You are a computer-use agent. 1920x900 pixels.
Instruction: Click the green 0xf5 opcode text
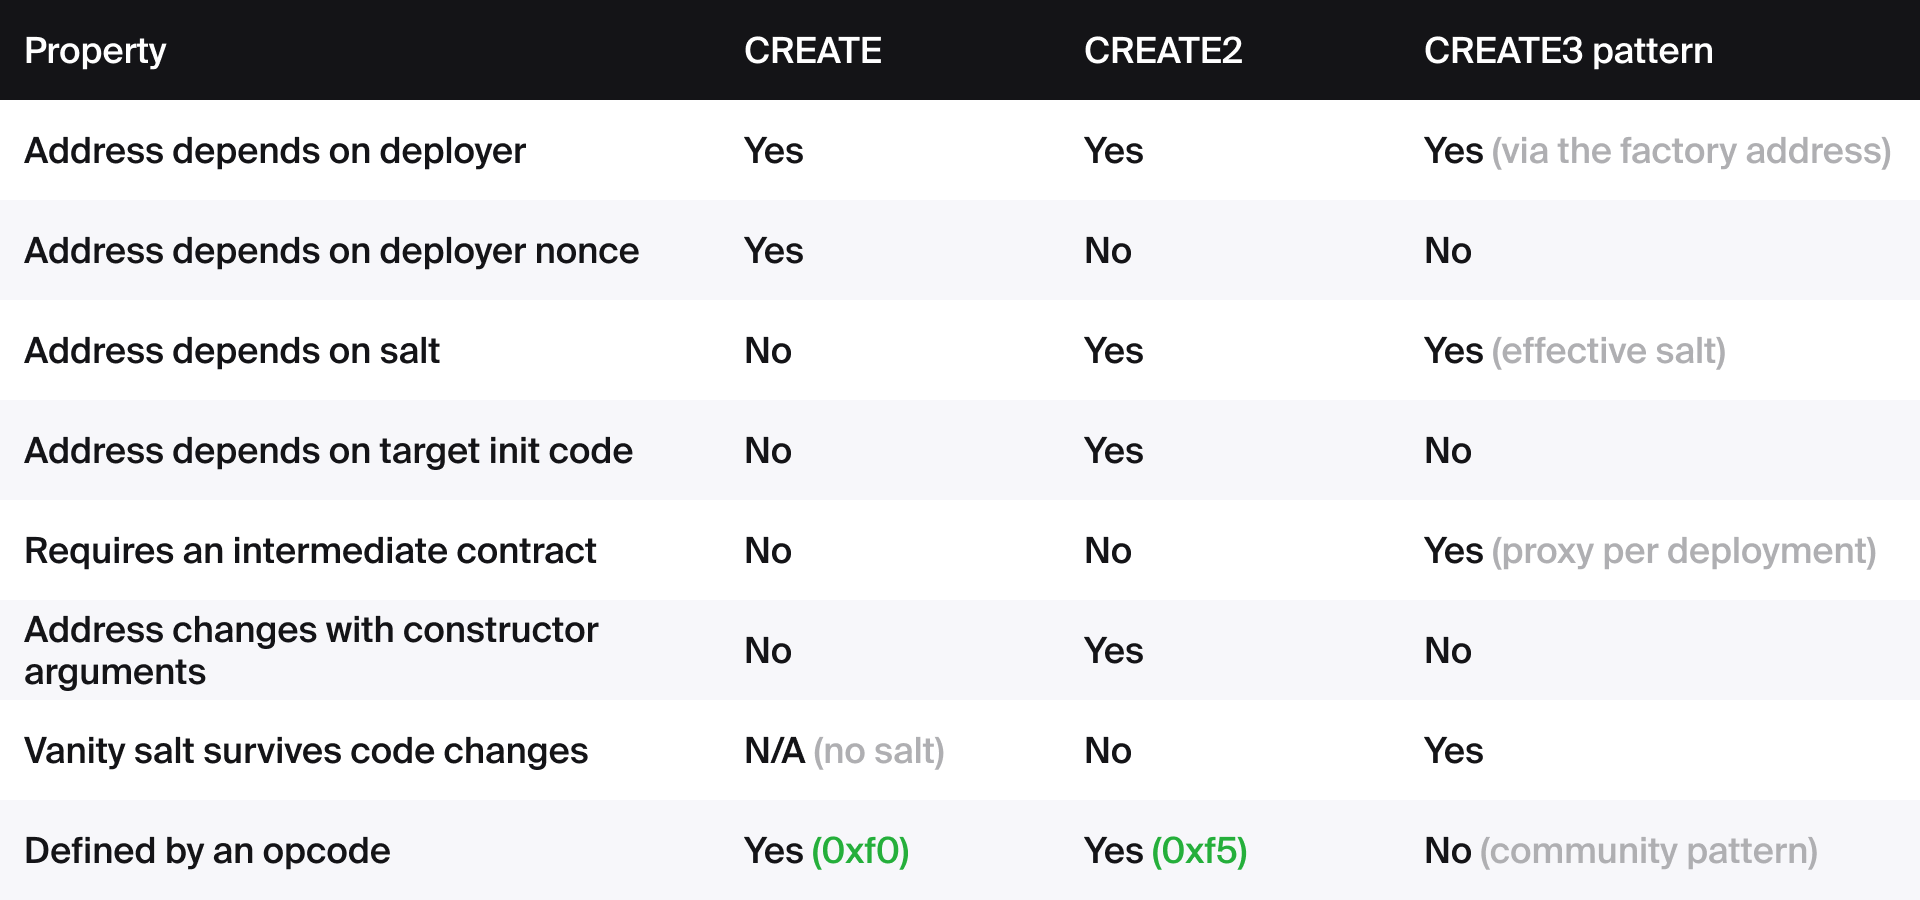click(x=1199, y=851)
